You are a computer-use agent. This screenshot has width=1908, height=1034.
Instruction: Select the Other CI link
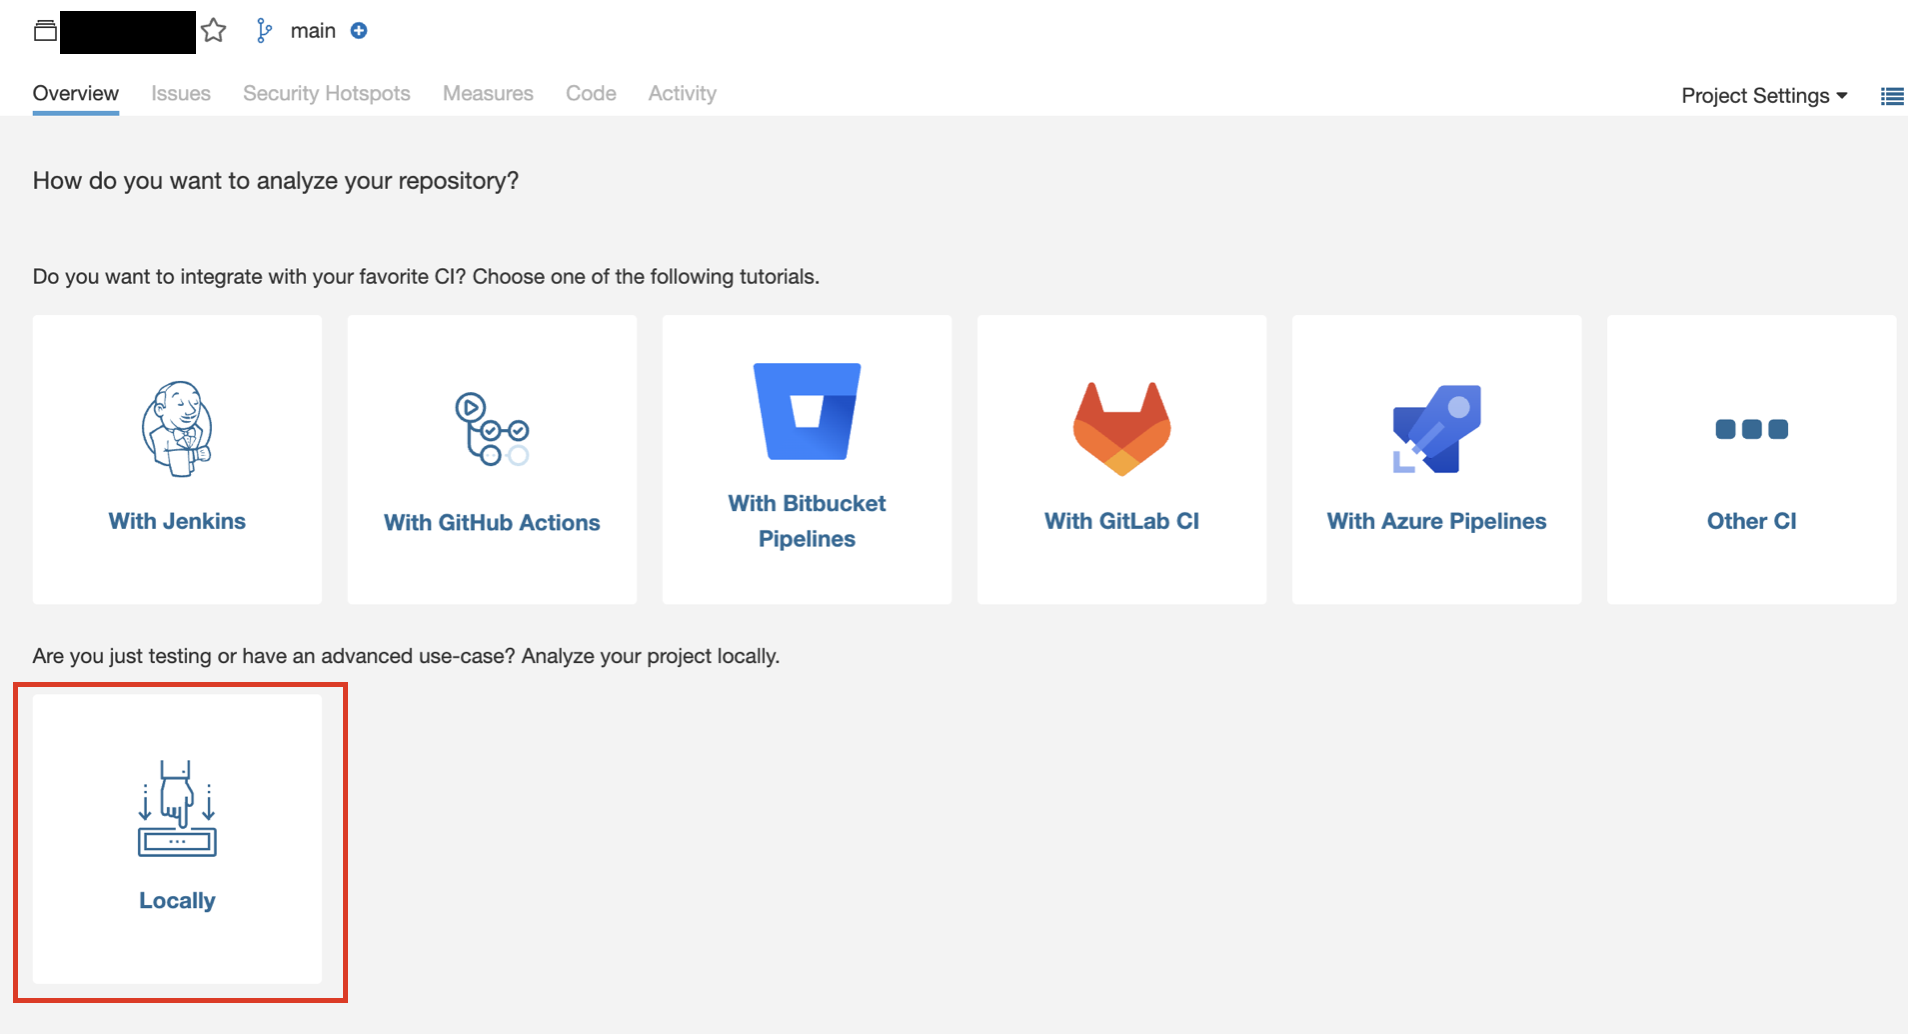(1752, 521)
